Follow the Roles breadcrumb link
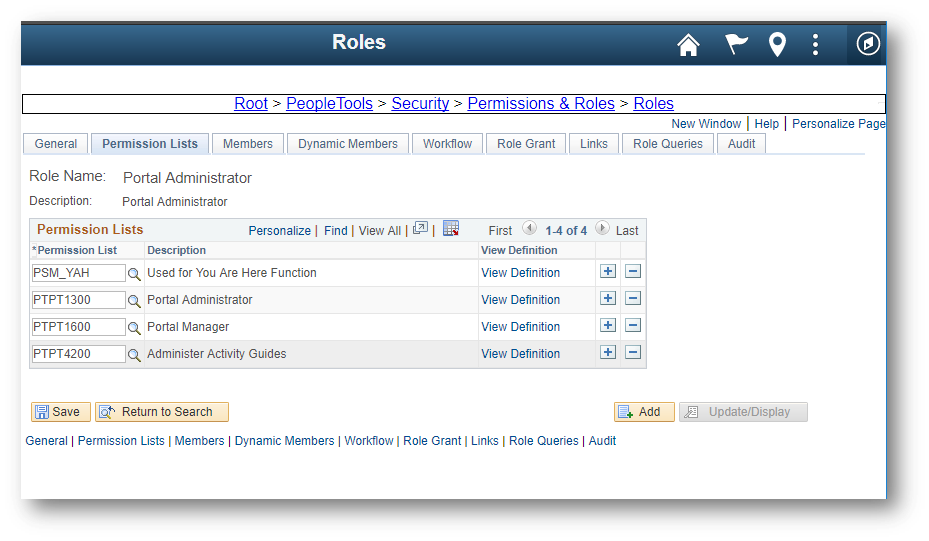This screenshot has width=929, height=541. click(x=653, y=104)
